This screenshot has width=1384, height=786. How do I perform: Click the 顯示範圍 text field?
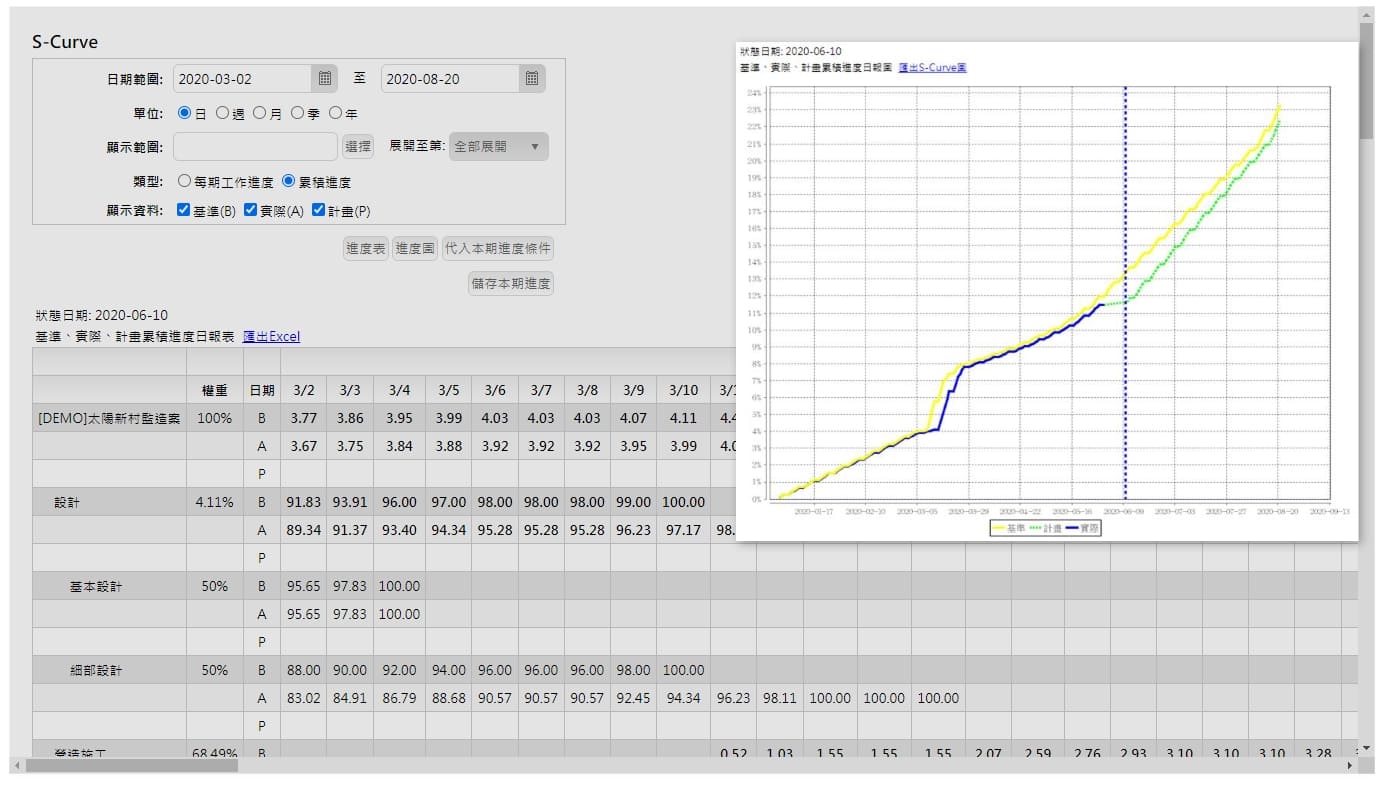(254, 146)
